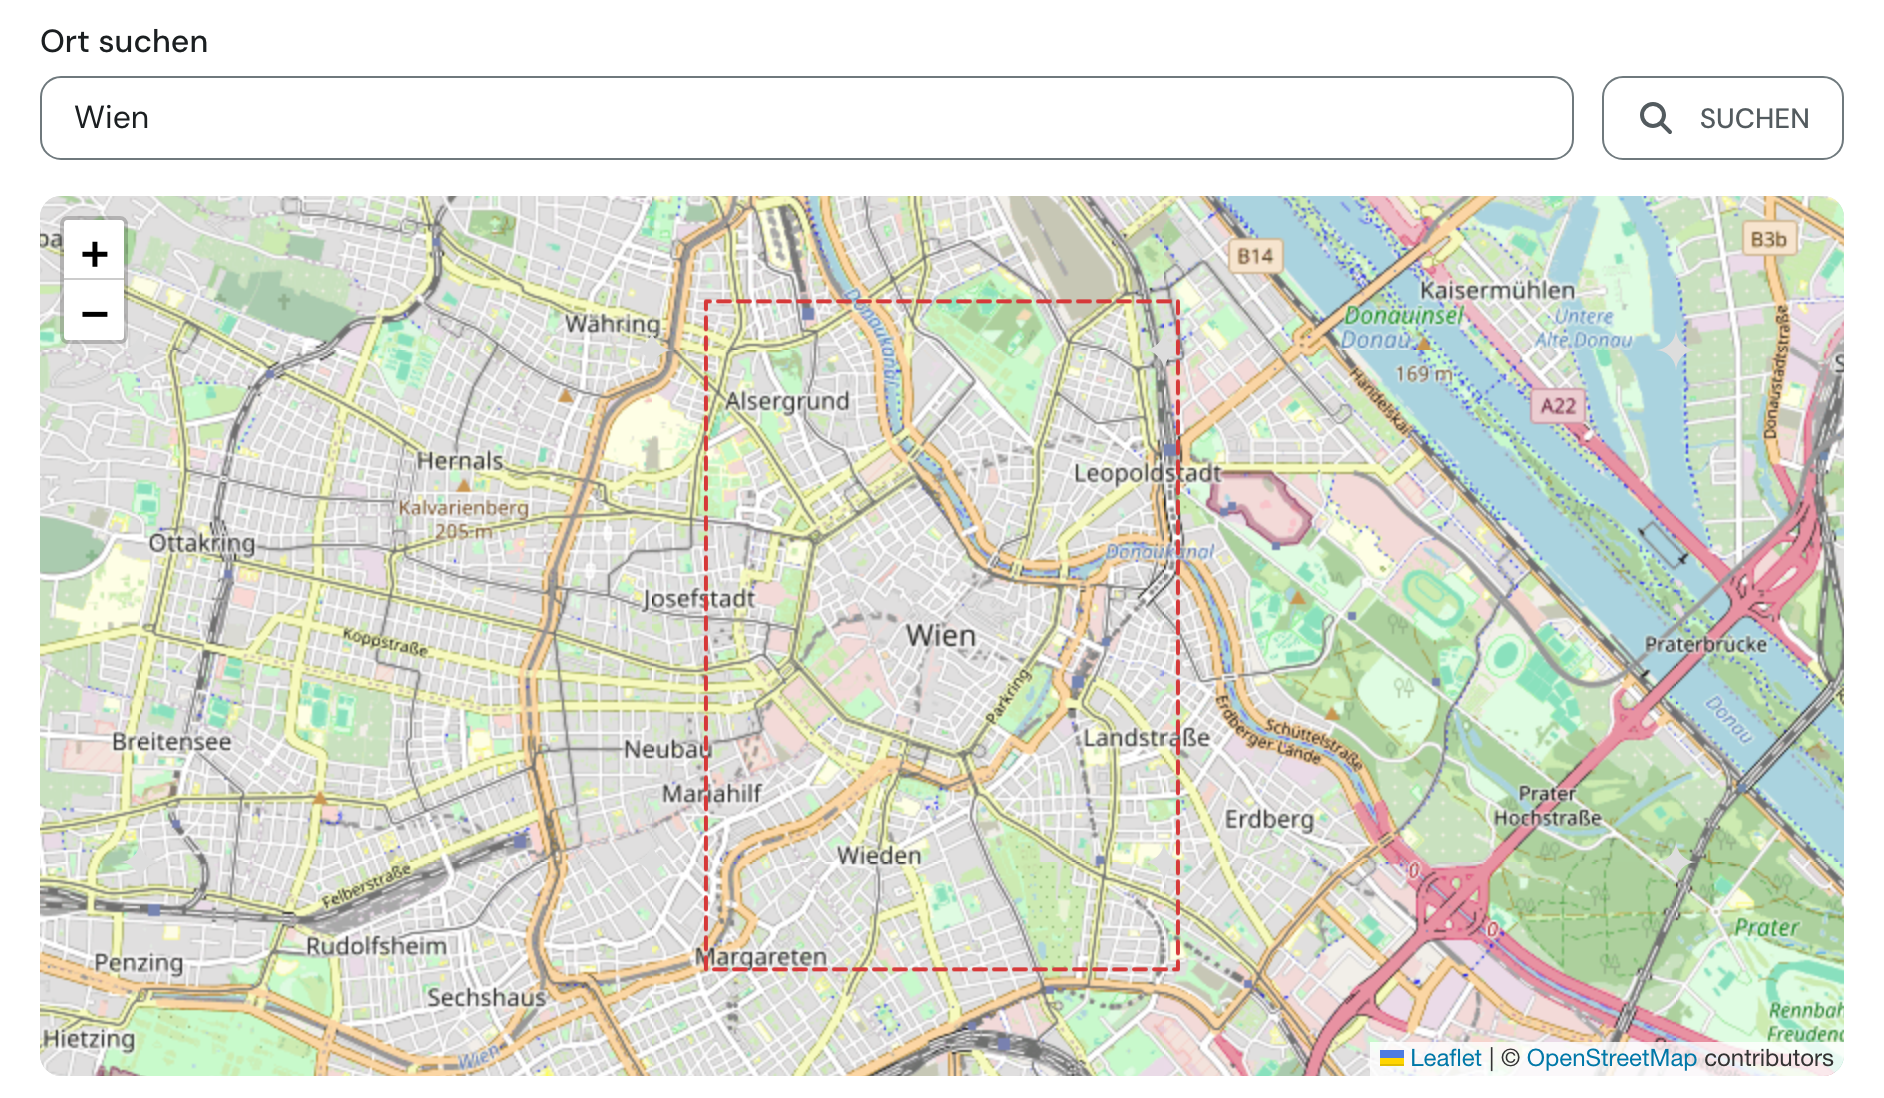This screenshot has width=1884, height=1098.
Task: Click the Kalvarienberg peak triangle marker
Action: tap(463, 485)
